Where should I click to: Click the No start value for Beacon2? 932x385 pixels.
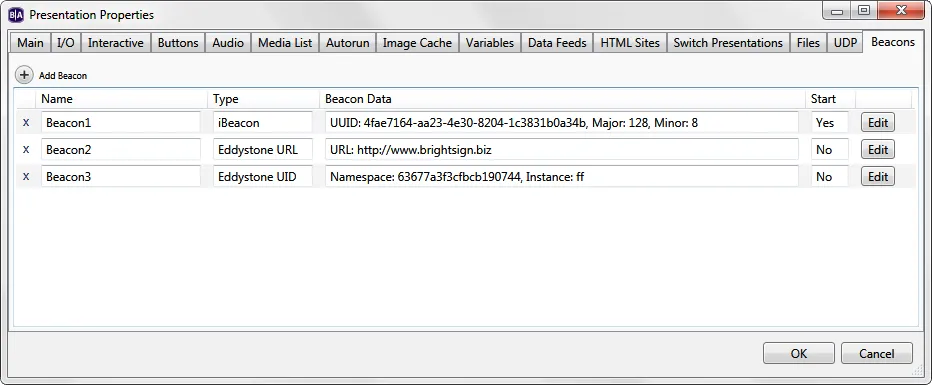tap(830, 150)
